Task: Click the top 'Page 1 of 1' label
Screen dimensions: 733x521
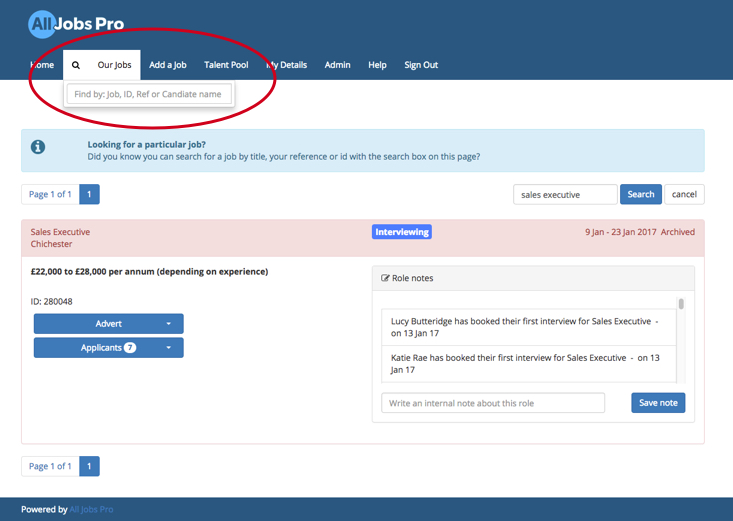Action: pyautogui.click(x=50, y=194)
